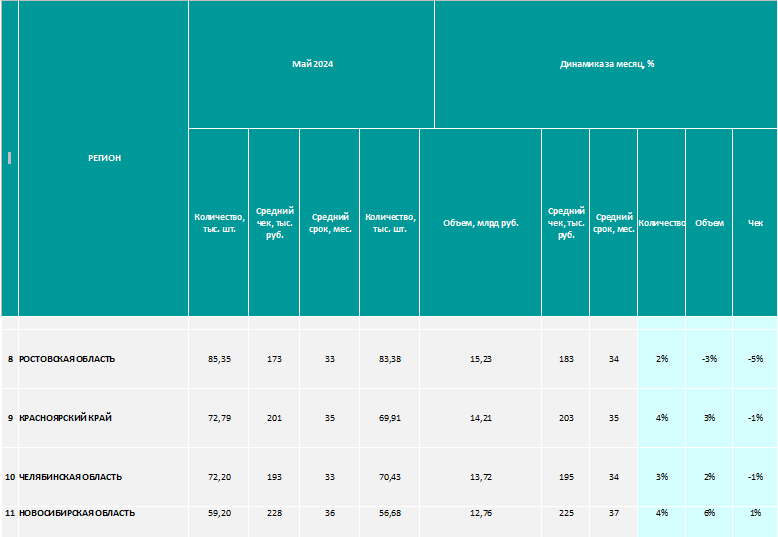778x537 pixels.
Task: Select the -1% cell in Челябинская область row
Action: [x=755, y=477]
